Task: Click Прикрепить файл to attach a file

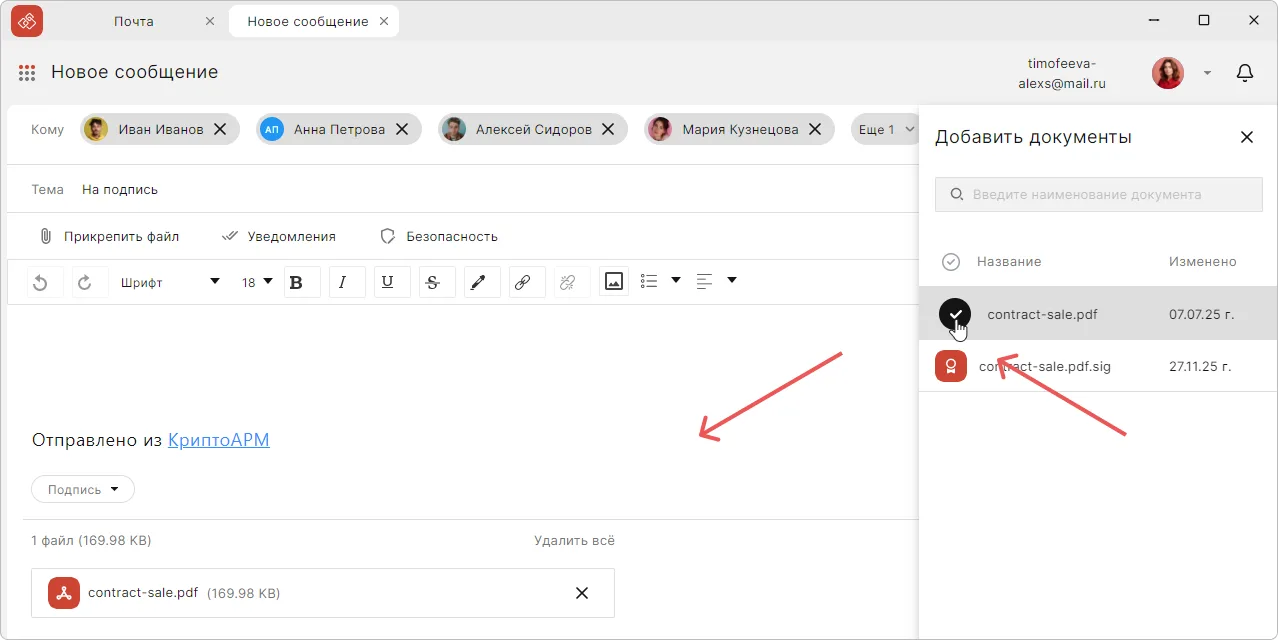Action: 109,237
